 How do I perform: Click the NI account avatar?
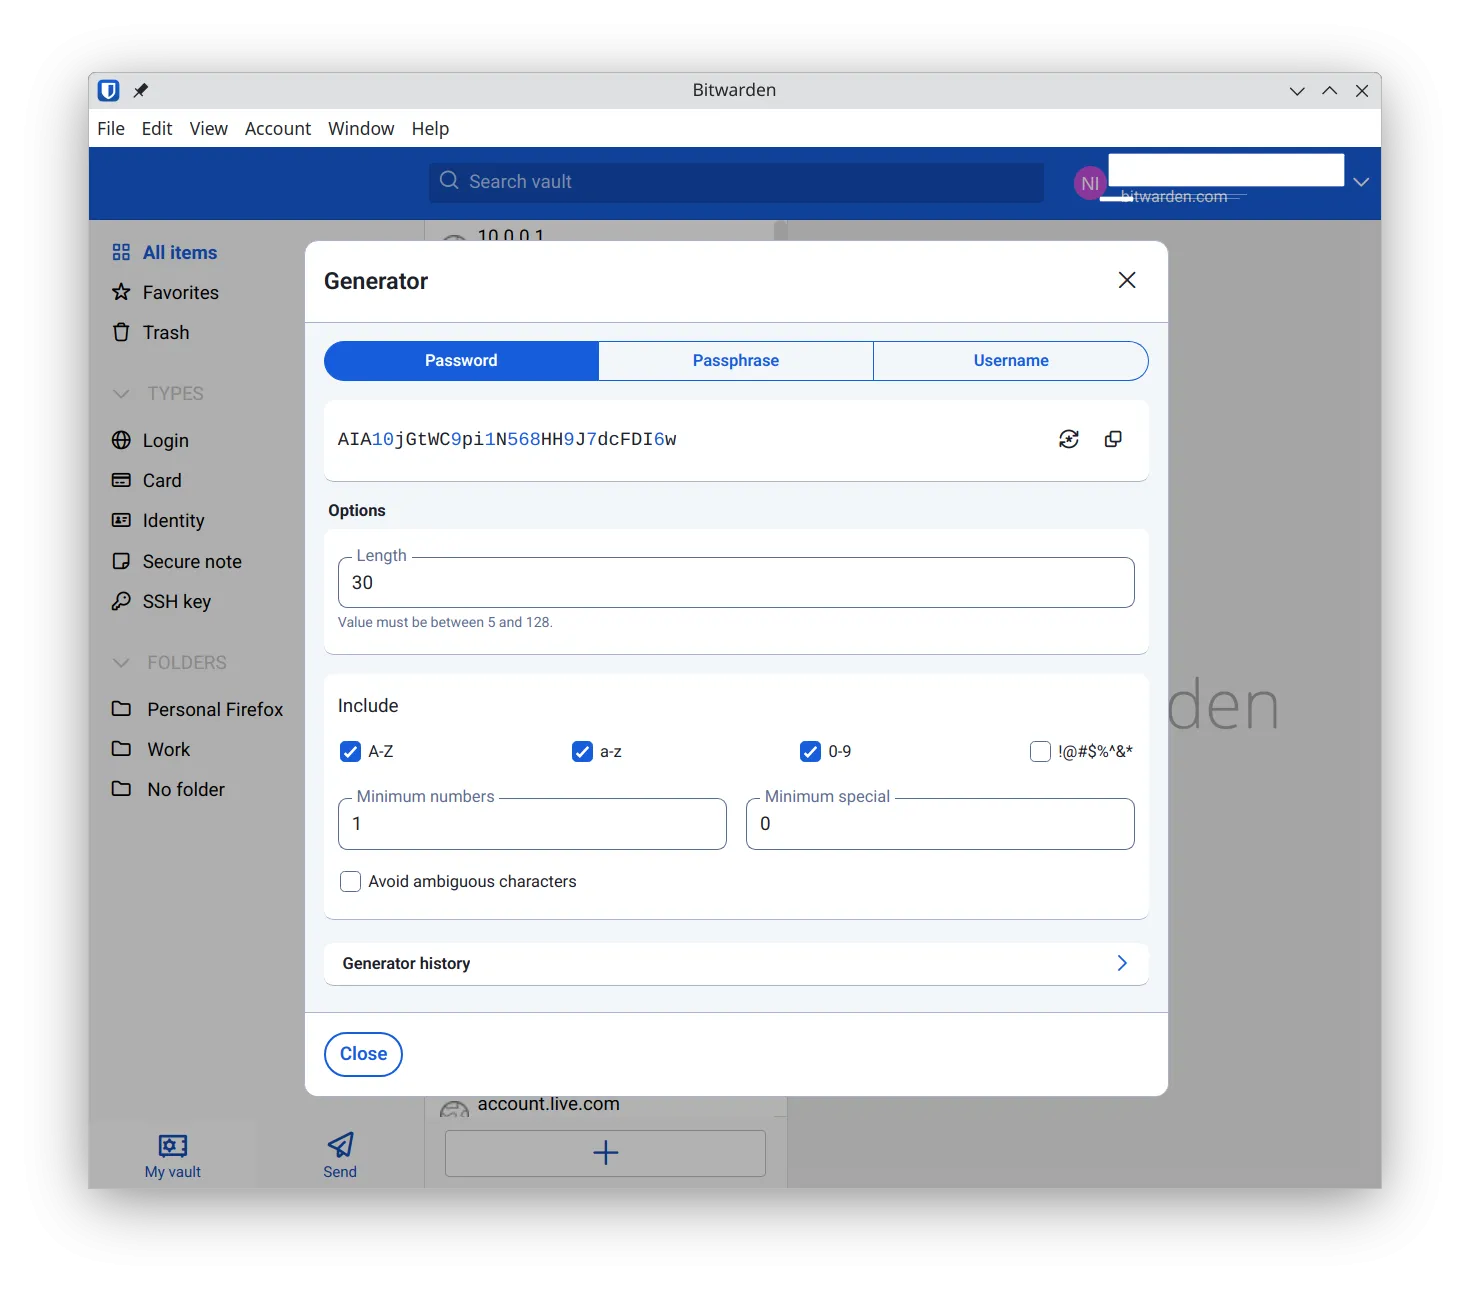(1089, 183)
